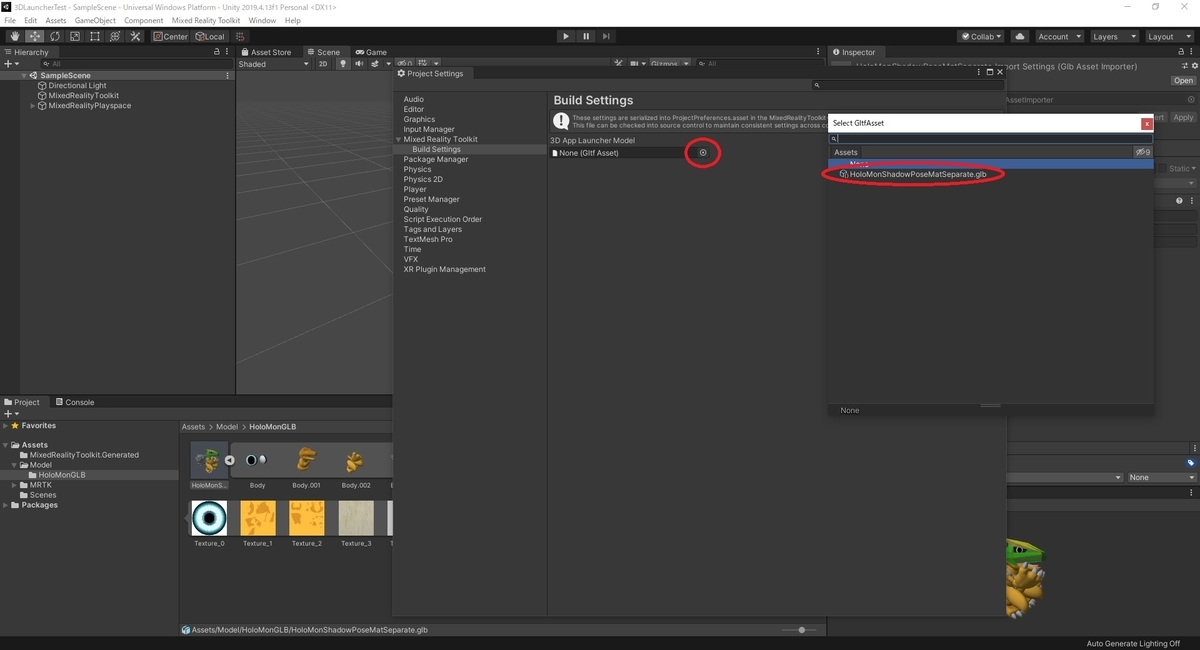Select the Rect transform tool
The image size is (1200, 650).
94,36
